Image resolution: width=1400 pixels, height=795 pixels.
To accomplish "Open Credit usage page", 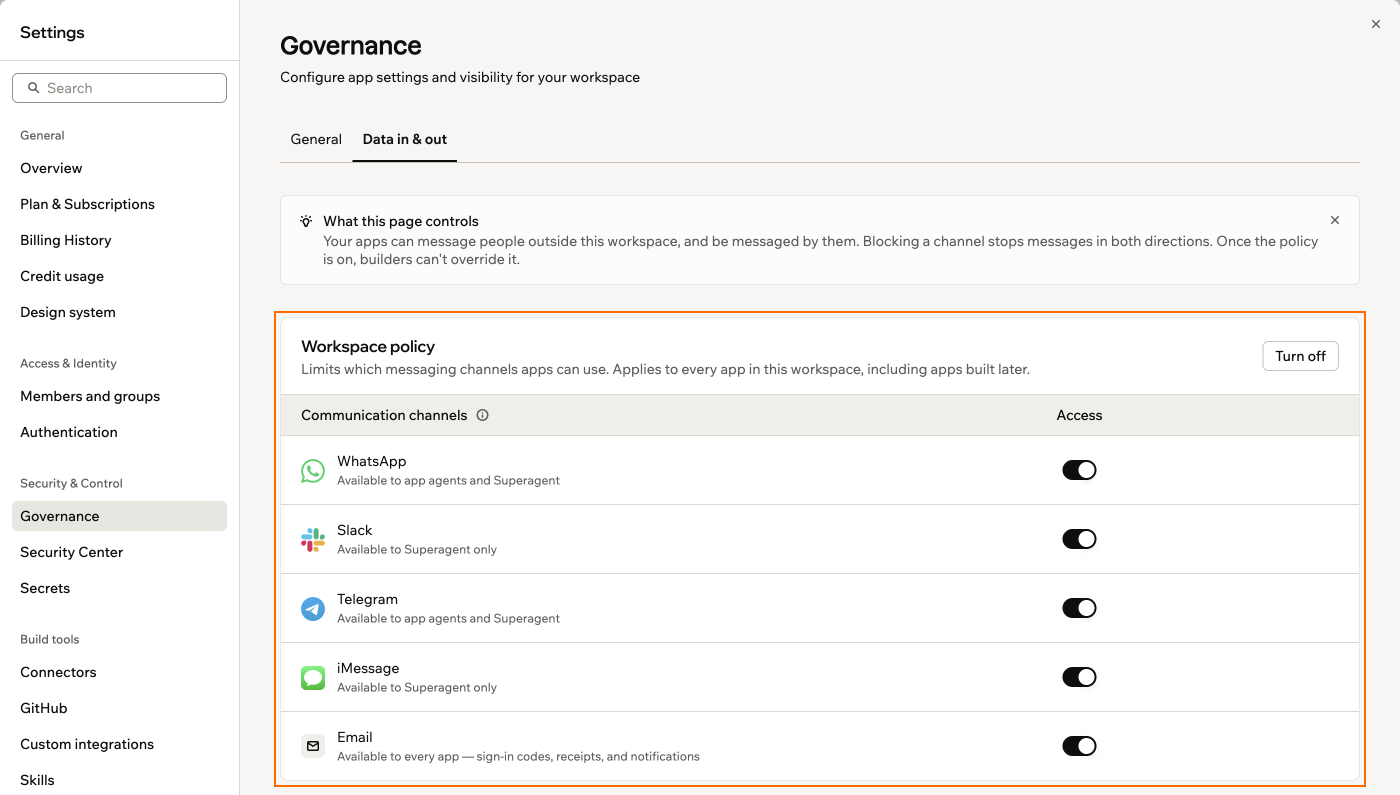I will coord(119,276).
